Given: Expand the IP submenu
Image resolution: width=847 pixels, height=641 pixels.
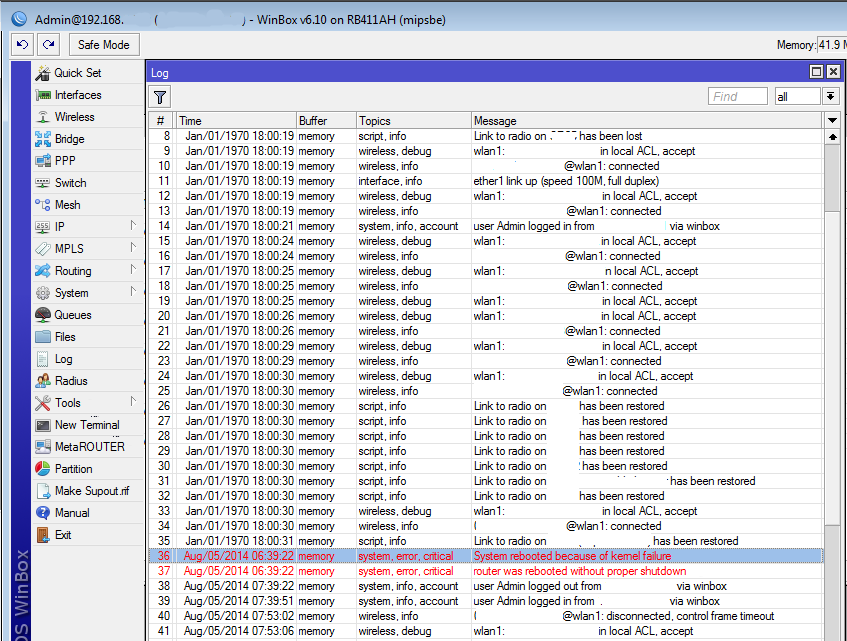Looking at the screenshot, I should coord(60,227).
